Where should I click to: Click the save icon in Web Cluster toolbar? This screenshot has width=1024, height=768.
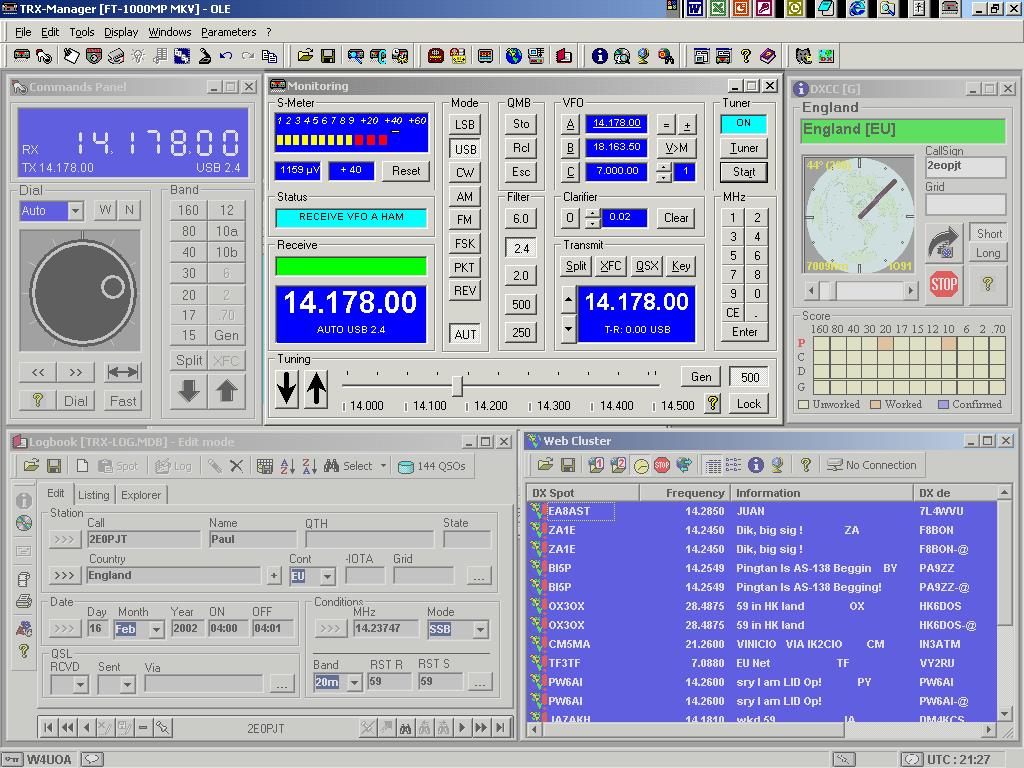[x=568, y=465]
